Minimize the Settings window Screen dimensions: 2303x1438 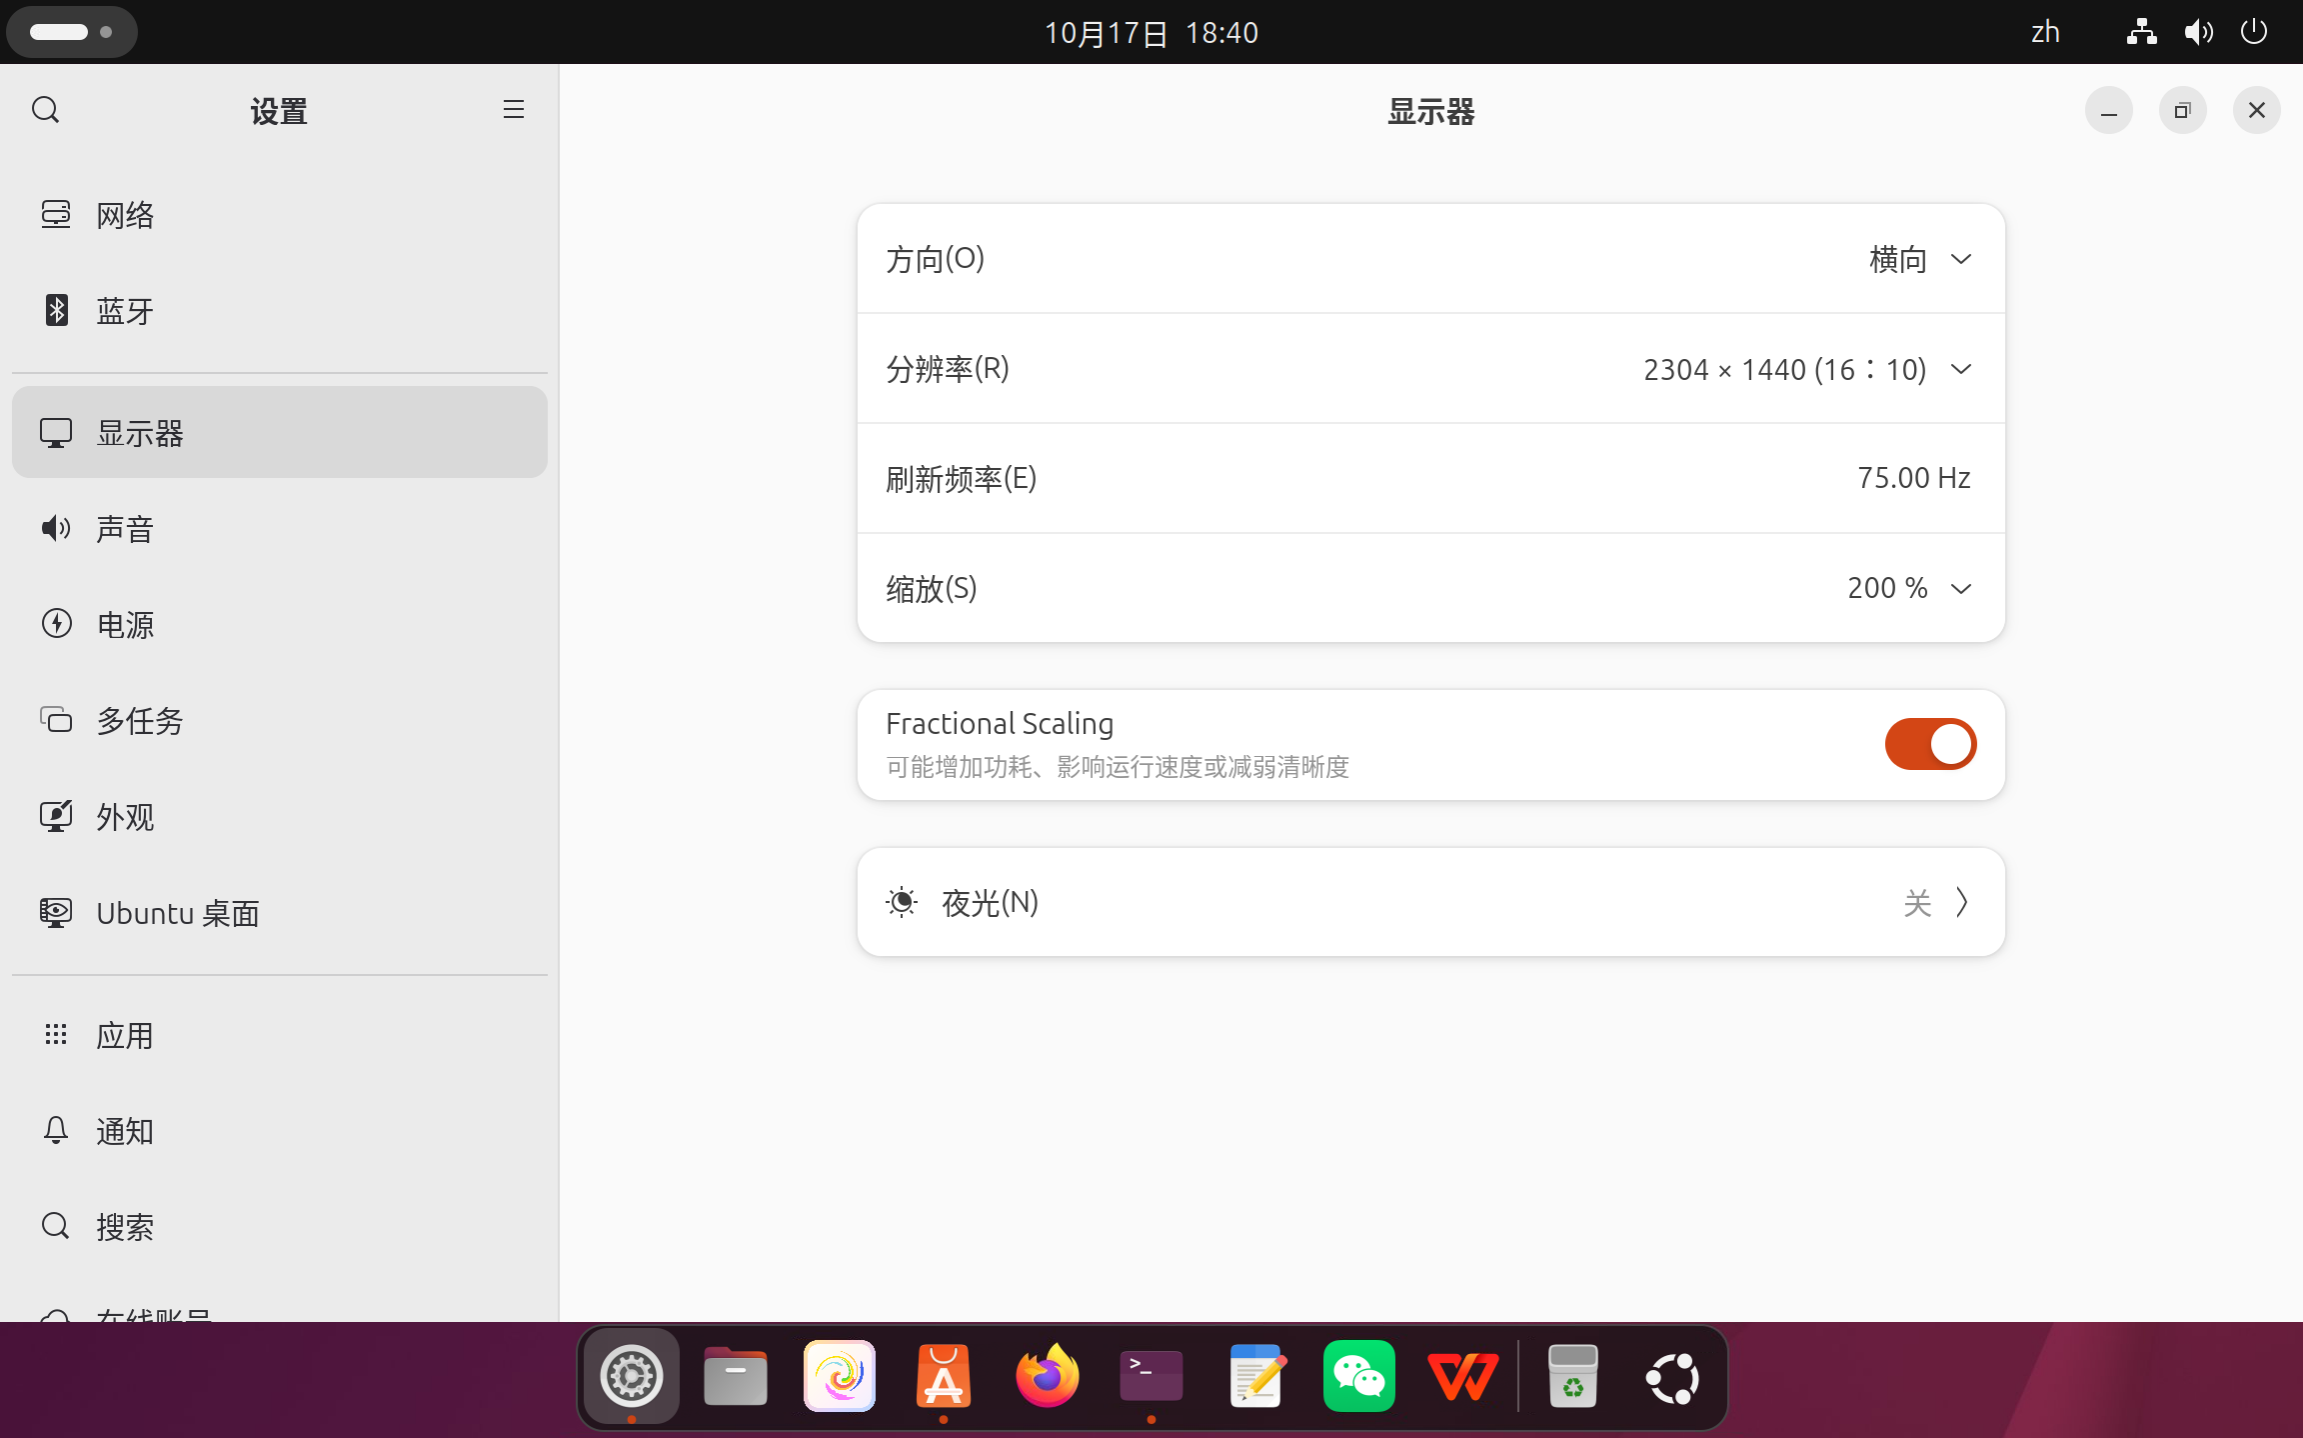(x=2109, y=110)
